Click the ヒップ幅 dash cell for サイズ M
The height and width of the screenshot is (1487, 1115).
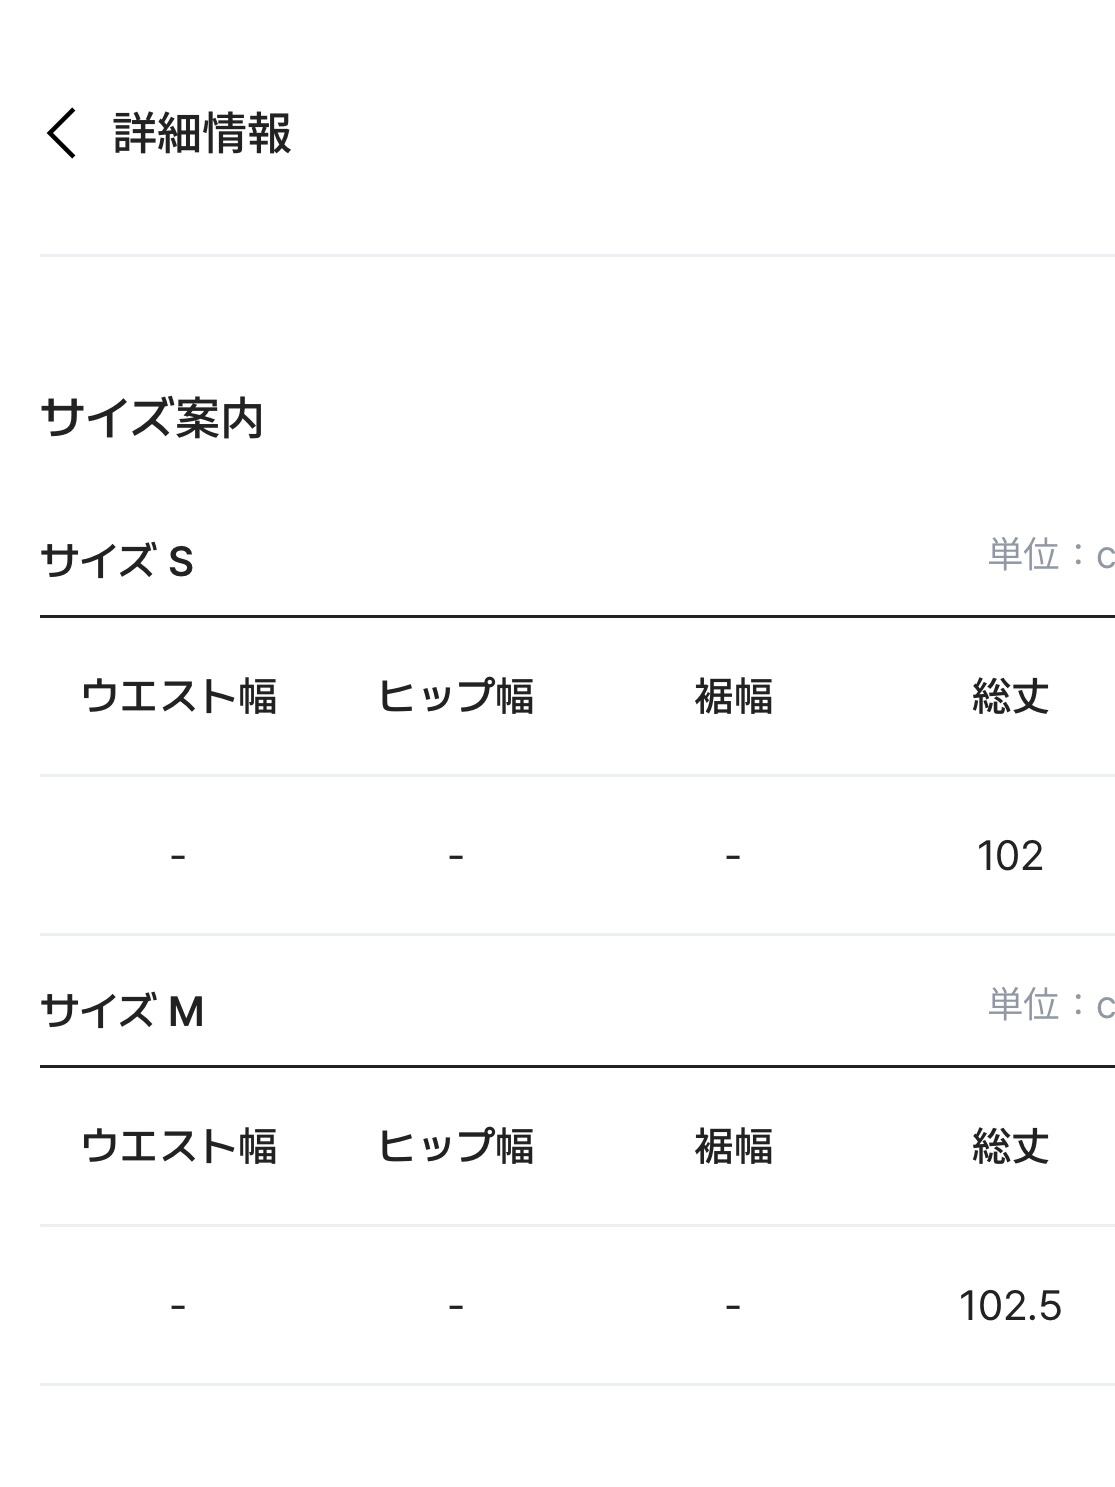456,1306
